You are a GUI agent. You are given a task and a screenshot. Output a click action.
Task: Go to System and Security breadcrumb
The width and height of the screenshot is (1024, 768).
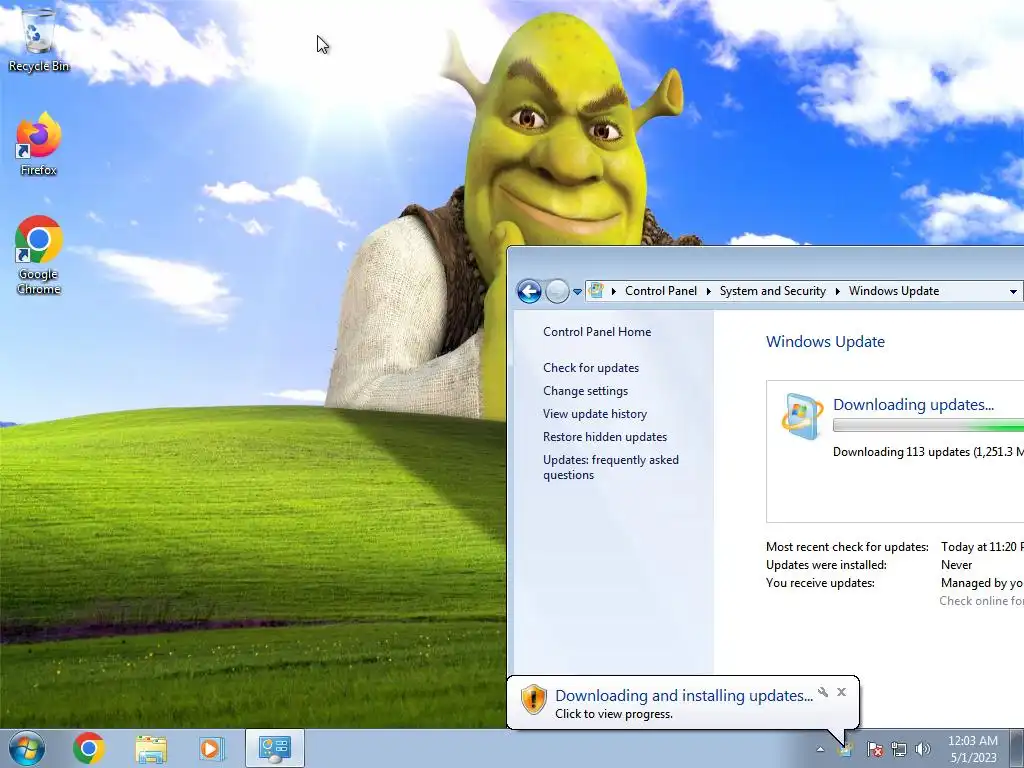tap(773, 291)
